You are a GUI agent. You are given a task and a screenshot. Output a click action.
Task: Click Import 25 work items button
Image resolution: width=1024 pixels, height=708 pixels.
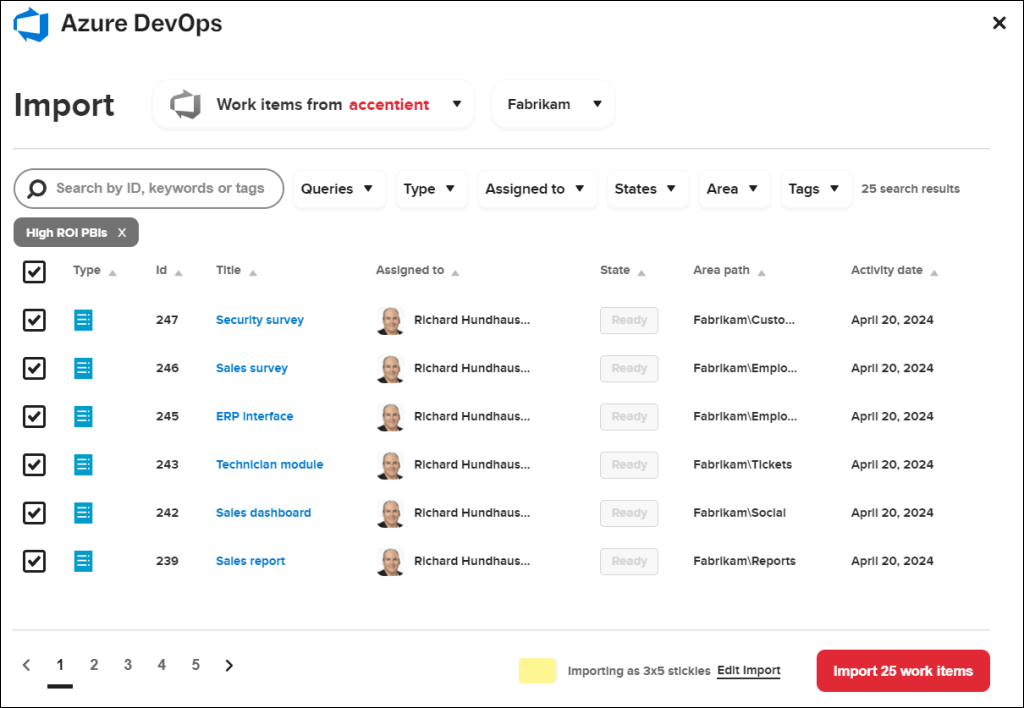coord(903,671)
